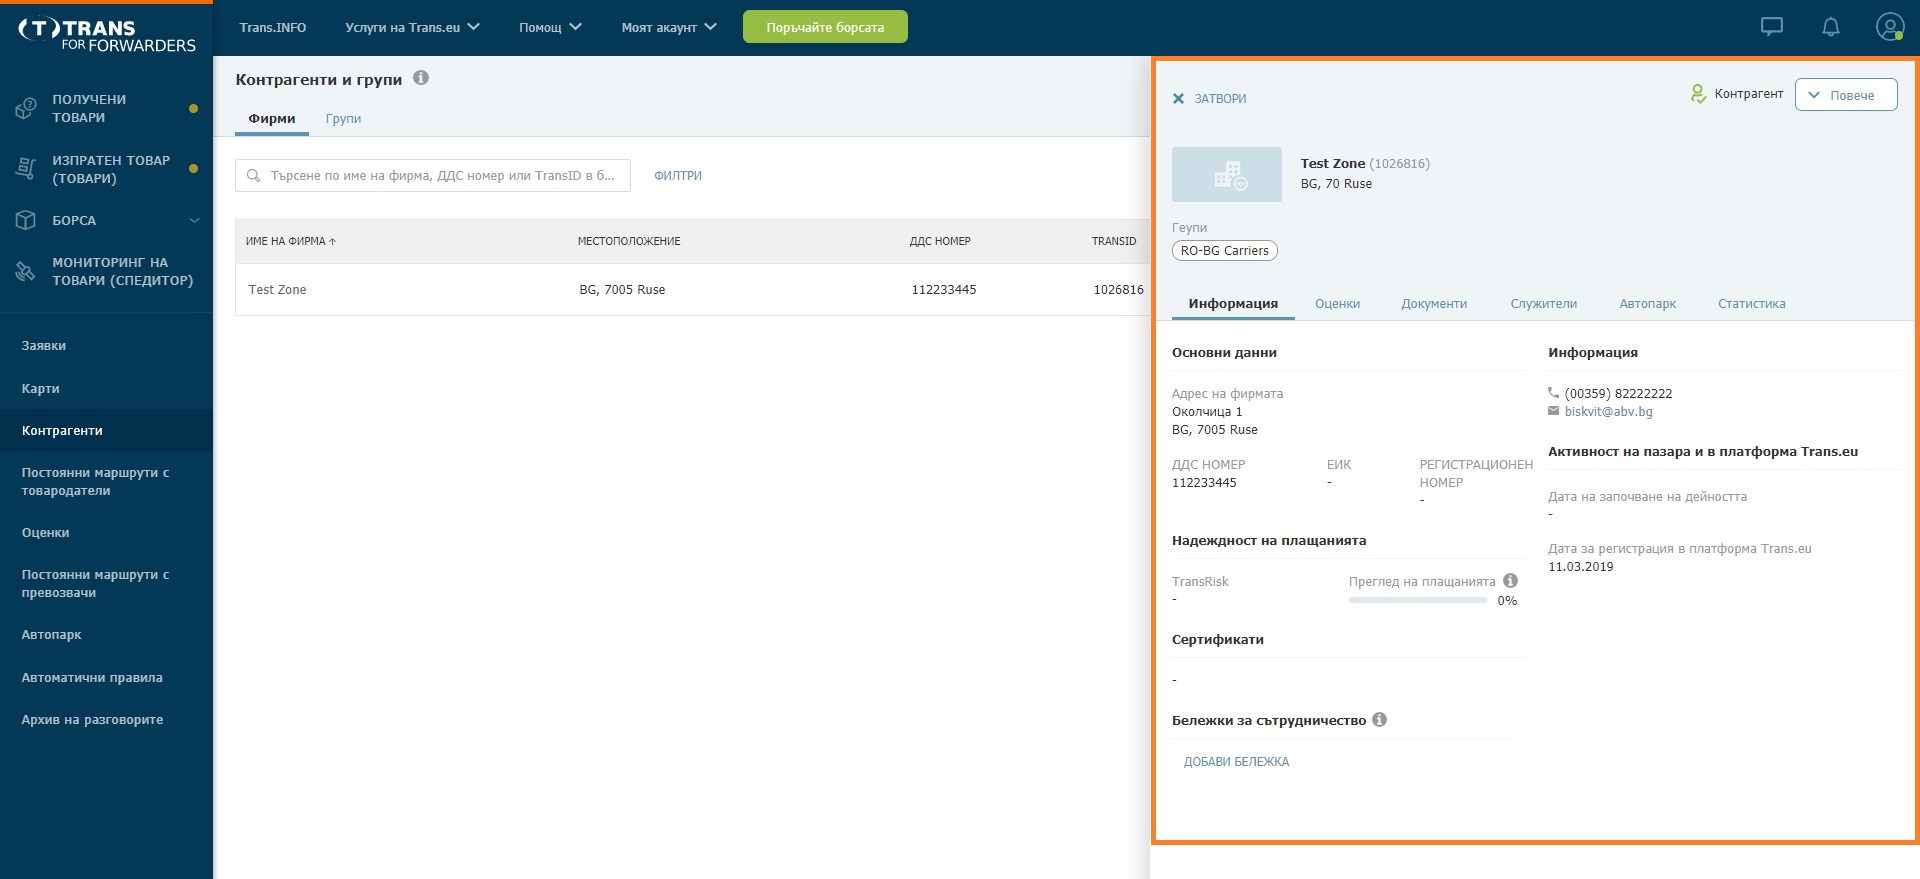Select the Фирми tab
The width and height of the screenshot is (1920, 879).
point(272,118)
